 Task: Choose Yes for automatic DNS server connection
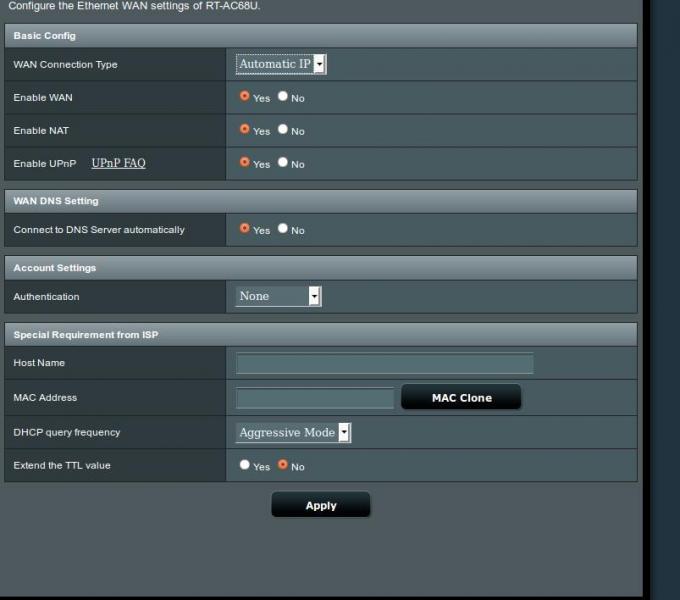tap(245, 229)
